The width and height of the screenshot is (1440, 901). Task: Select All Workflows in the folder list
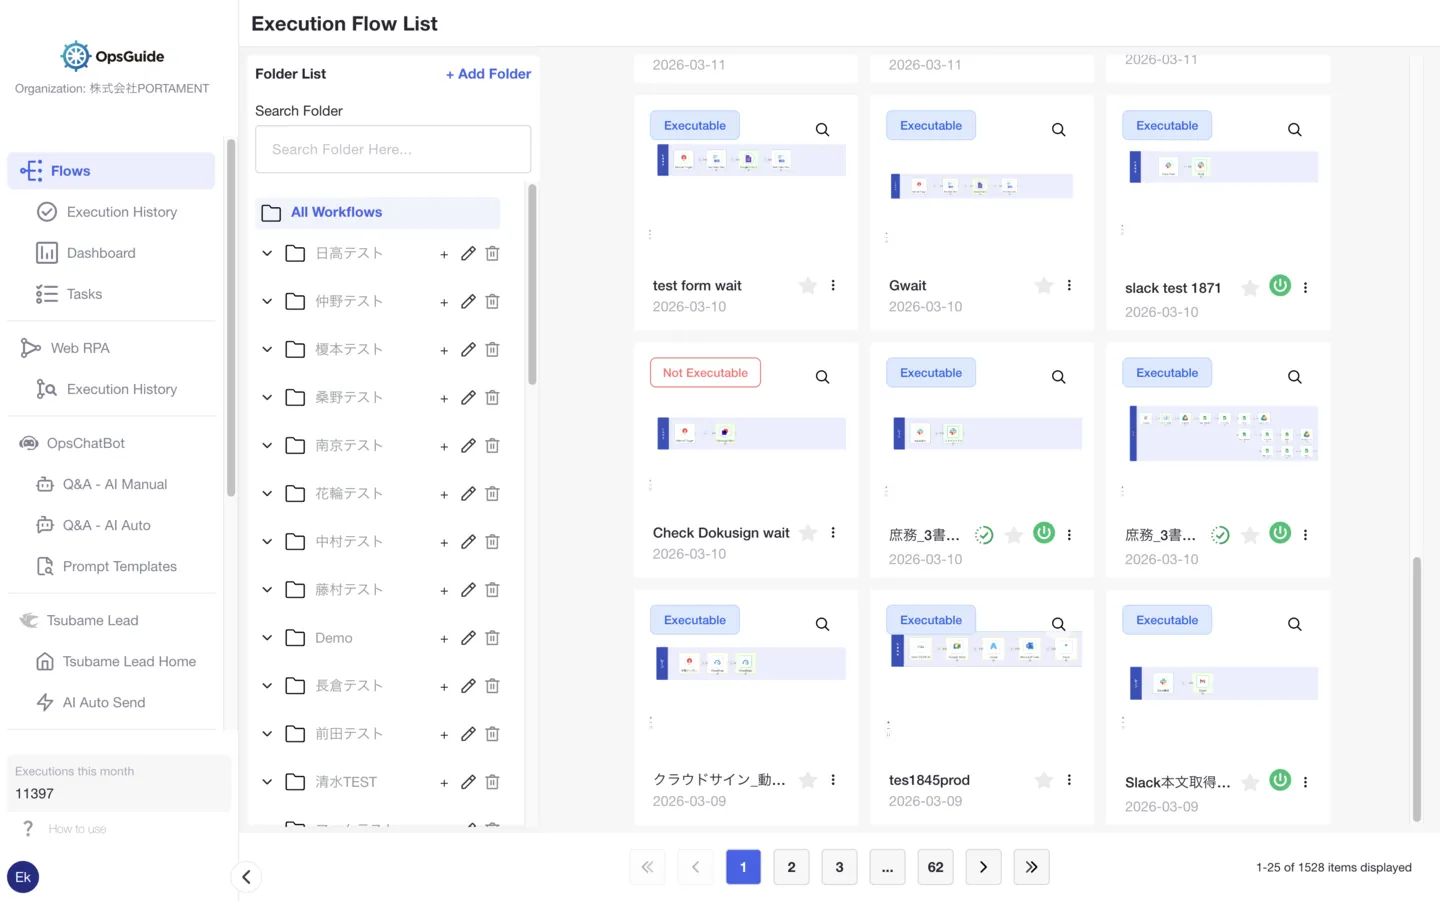coord(336,212)
